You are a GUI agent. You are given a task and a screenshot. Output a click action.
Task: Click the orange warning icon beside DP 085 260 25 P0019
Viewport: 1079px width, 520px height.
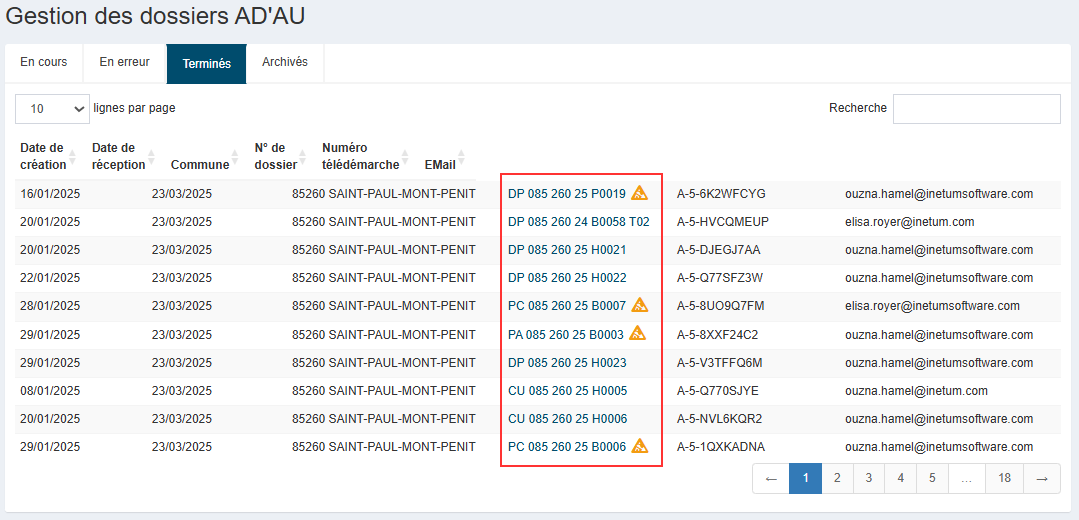click(x=640, y=193)
